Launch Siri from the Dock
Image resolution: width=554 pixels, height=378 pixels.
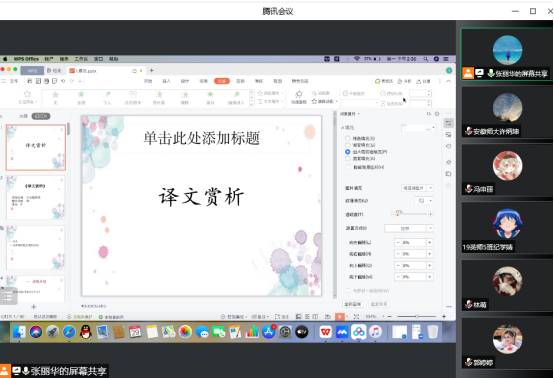(36, 332)
